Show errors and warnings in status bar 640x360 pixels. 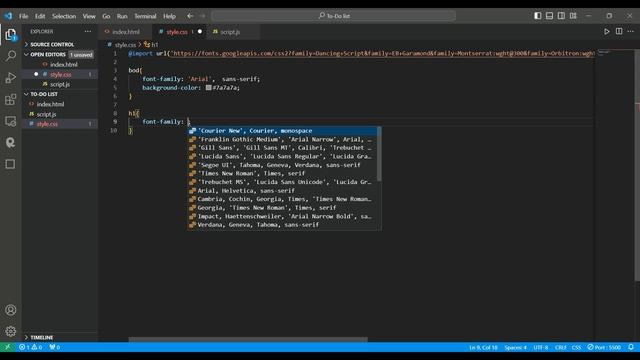(31, 347)
